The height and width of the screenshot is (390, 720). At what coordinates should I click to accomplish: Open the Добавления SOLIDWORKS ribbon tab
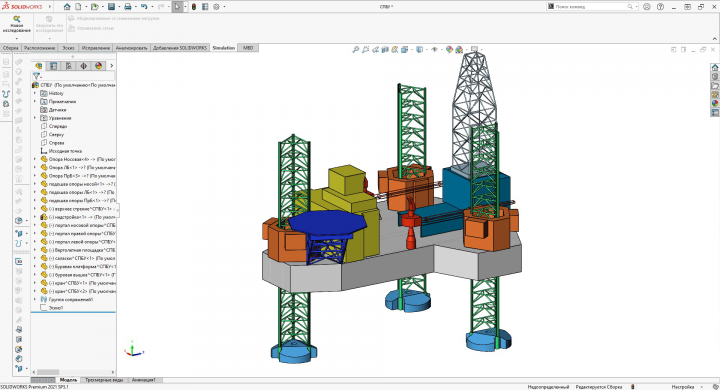tap(180, 48)
